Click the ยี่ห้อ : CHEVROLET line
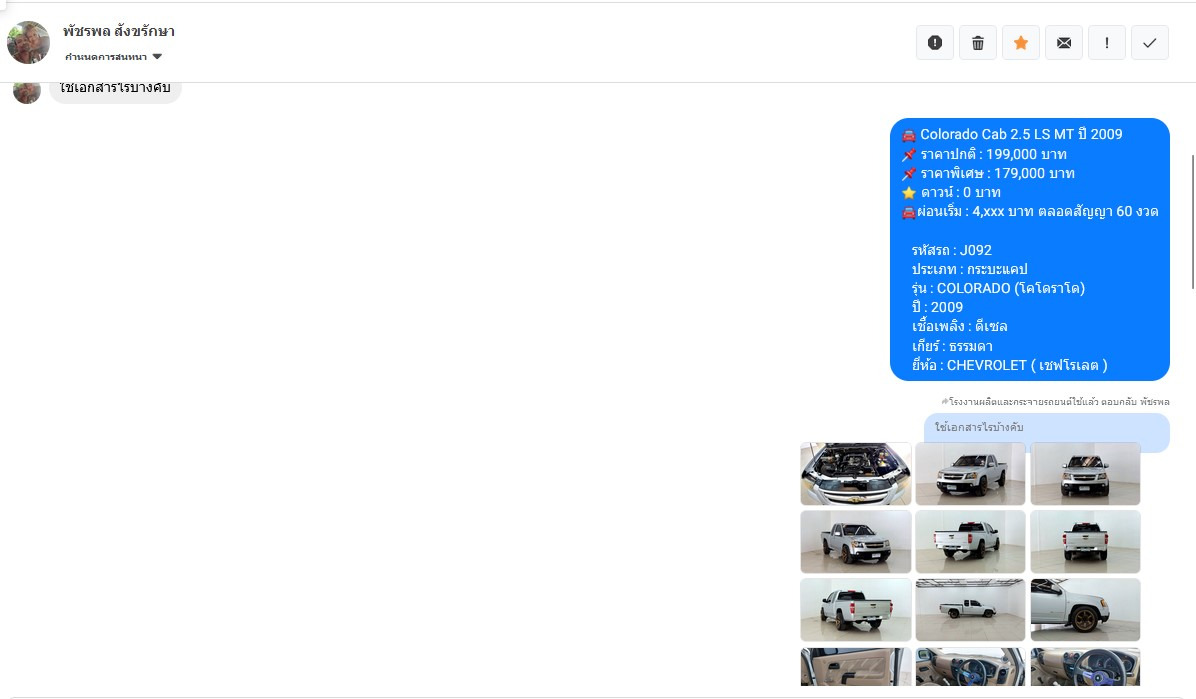 pos(1009,366)
